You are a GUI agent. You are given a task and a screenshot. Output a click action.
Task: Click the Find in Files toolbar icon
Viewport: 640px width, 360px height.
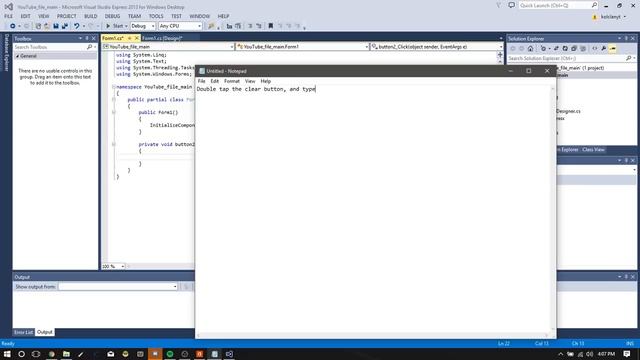(x=211, y=26)
